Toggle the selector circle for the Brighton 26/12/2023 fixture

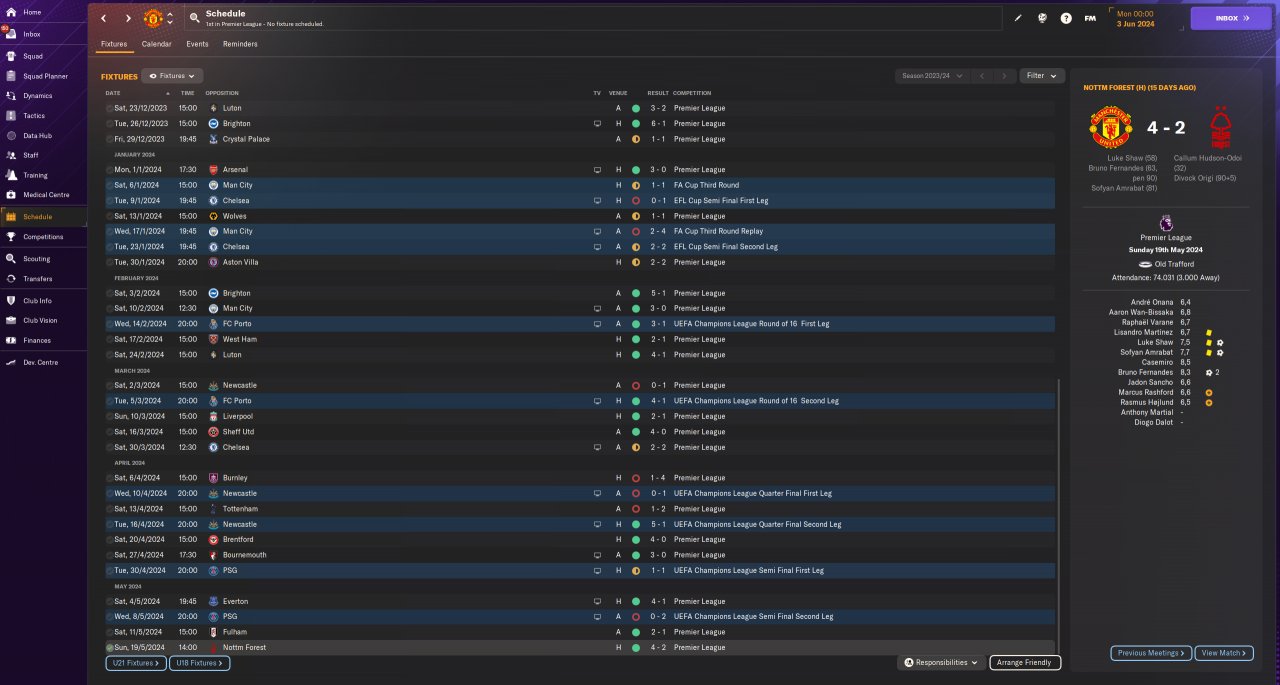pos(109,123)
